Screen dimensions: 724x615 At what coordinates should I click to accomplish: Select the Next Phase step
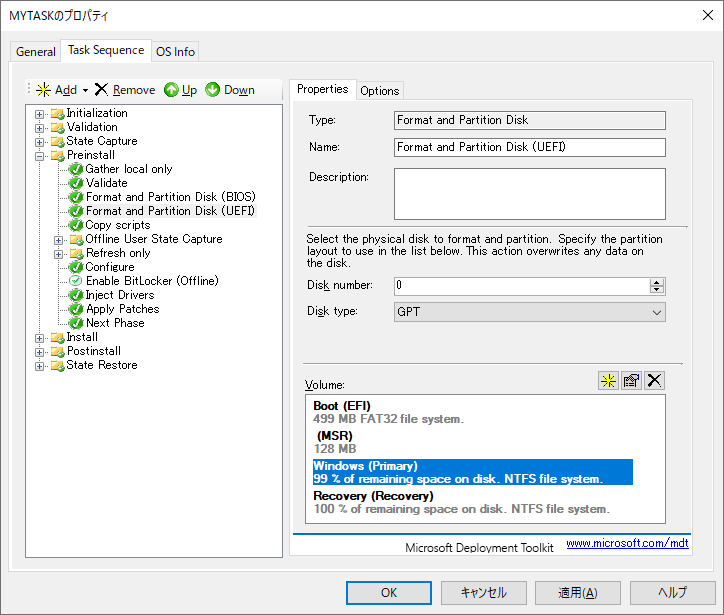115,323
